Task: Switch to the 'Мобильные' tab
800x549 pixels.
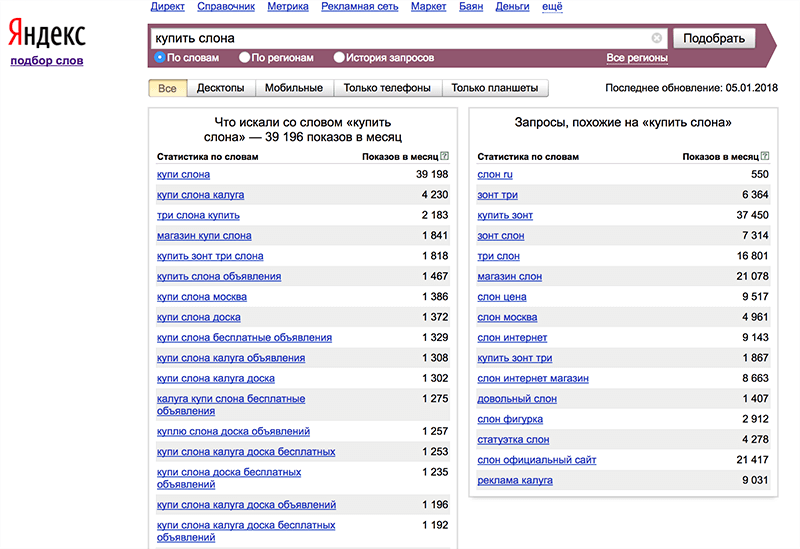Action: coord(293,88)
